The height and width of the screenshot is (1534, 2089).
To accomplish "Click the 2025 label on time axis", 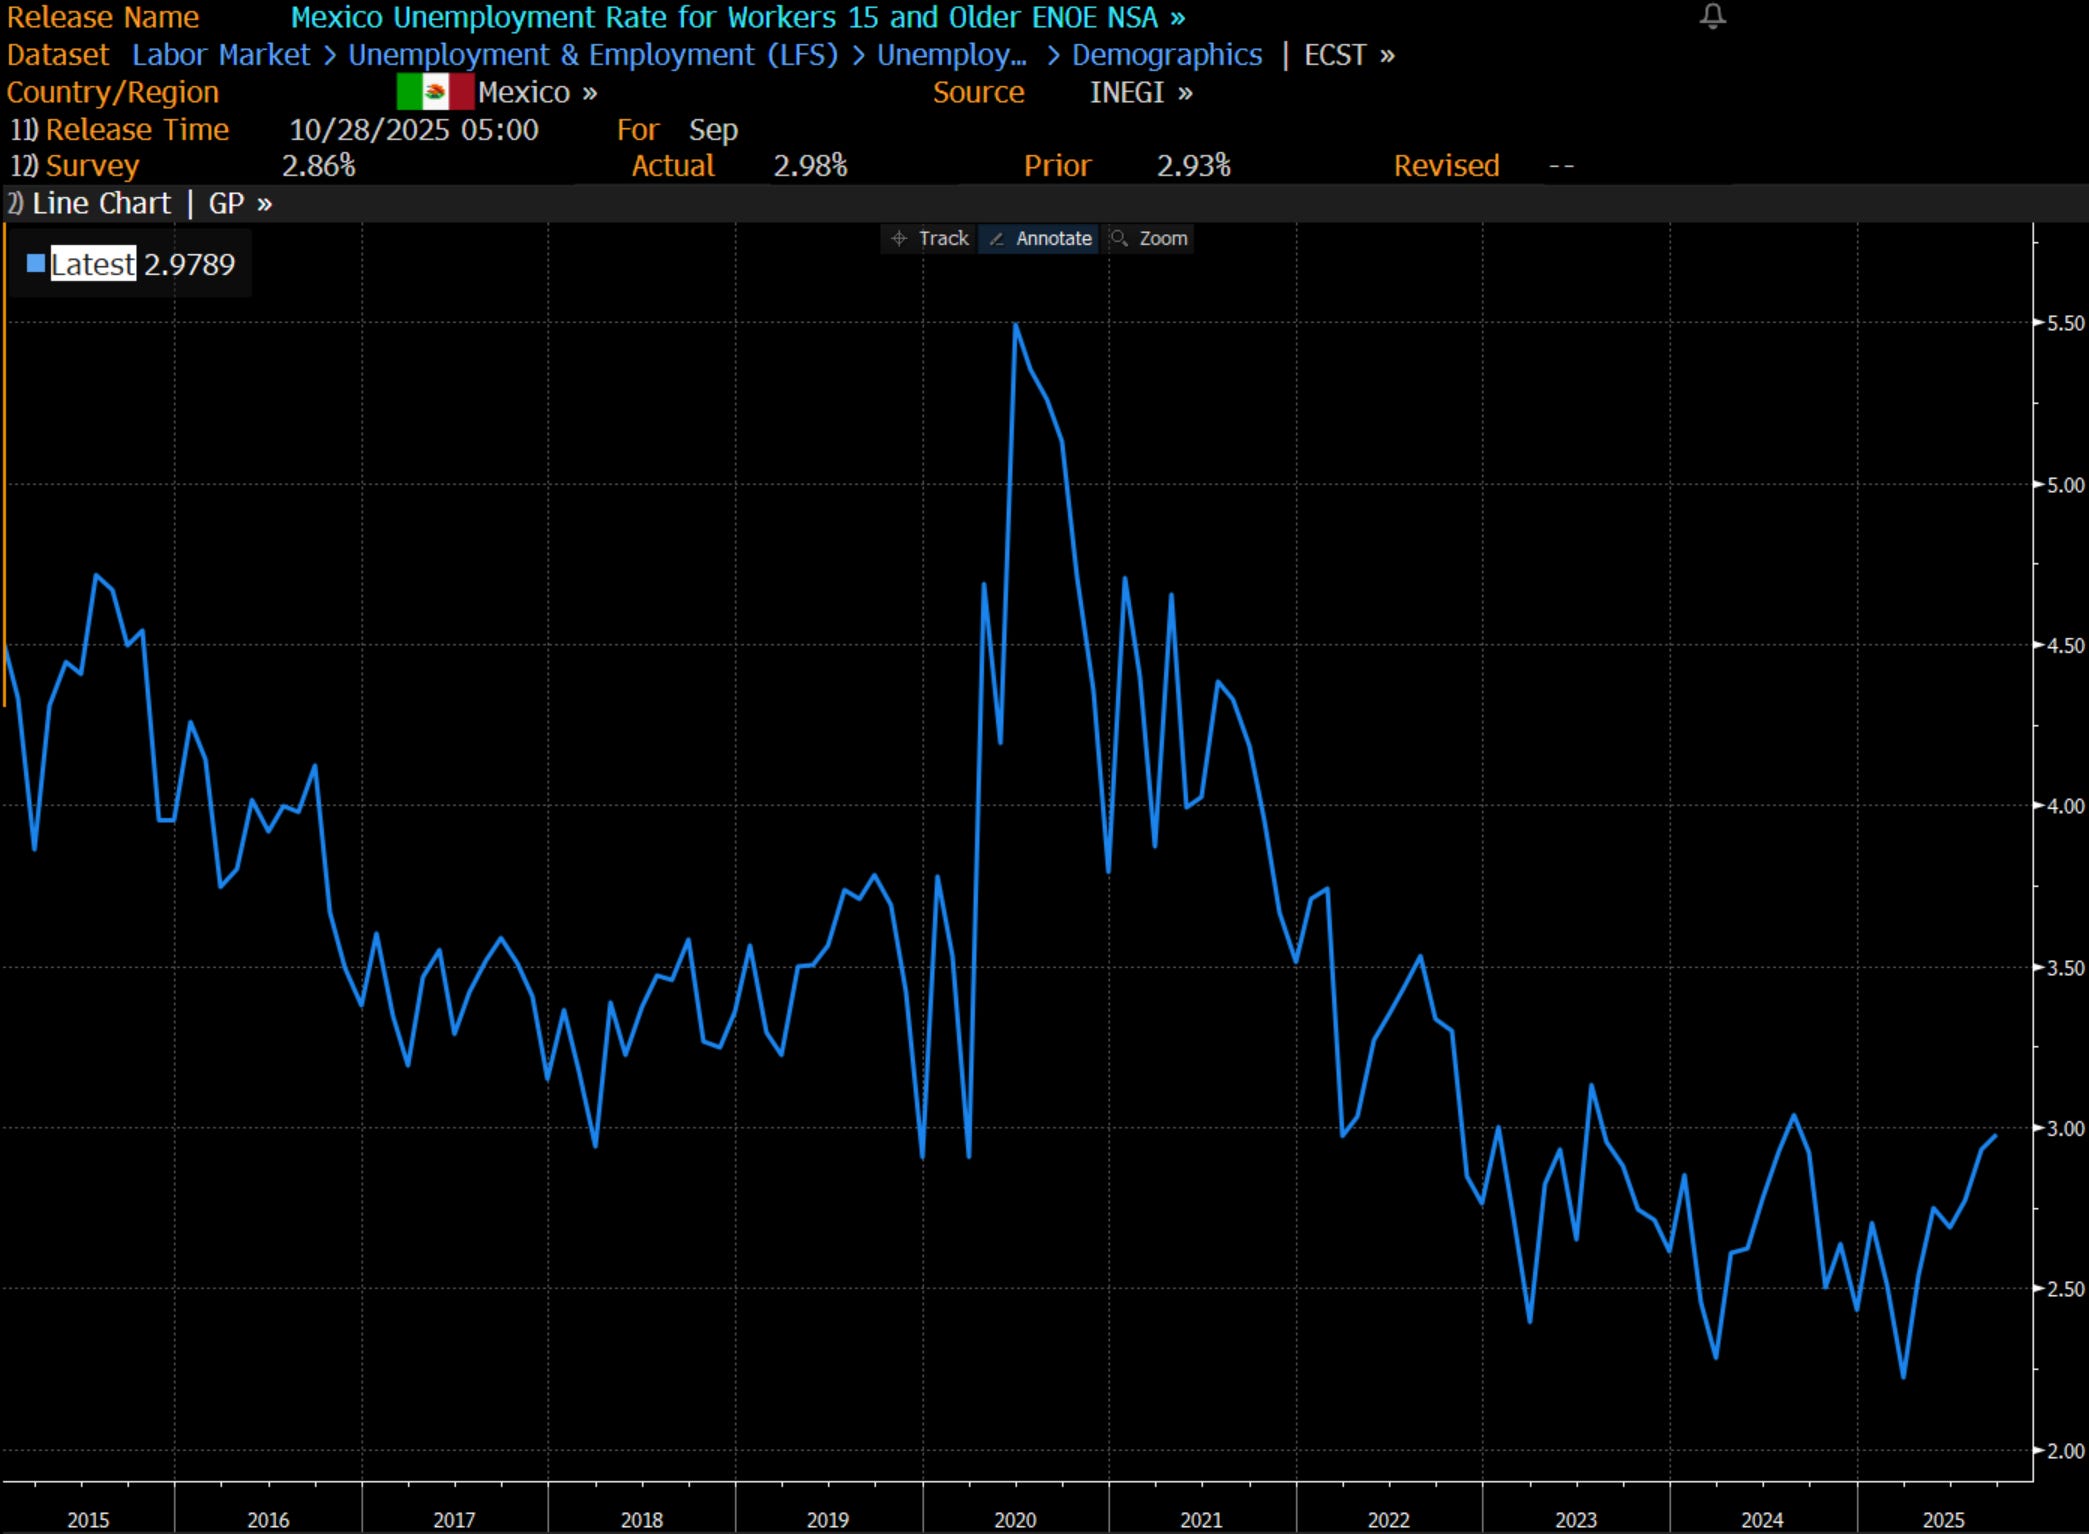I will point(1943,1519).
